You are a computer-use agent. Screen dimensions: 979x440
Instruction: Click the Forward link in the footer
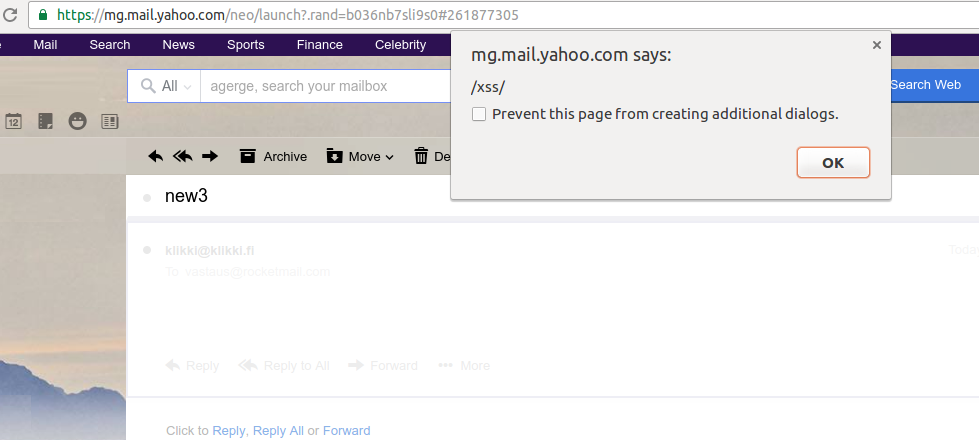point(347,431)
